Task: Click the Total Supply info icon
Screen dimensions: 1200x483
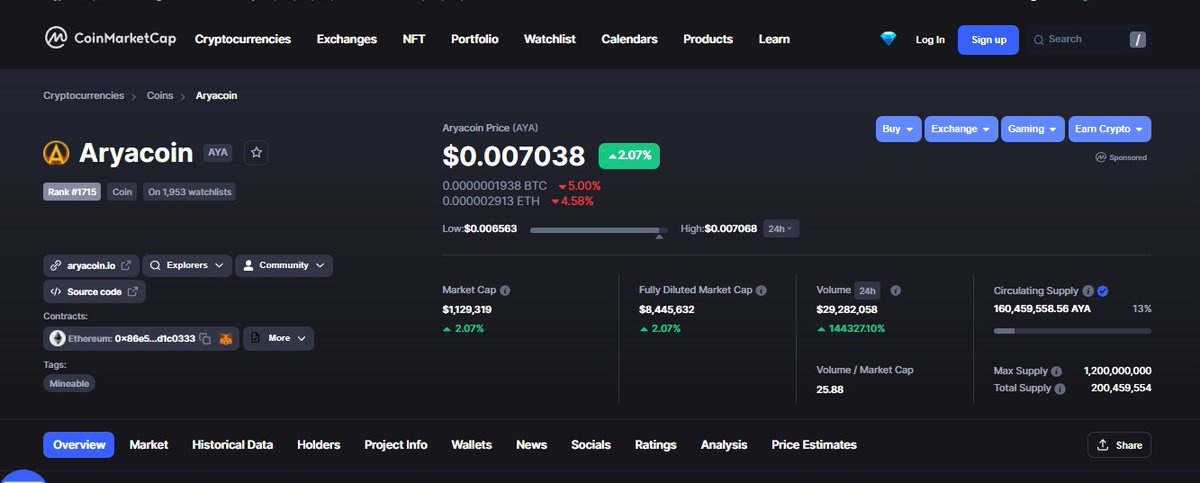Action: pos(1060,388)
